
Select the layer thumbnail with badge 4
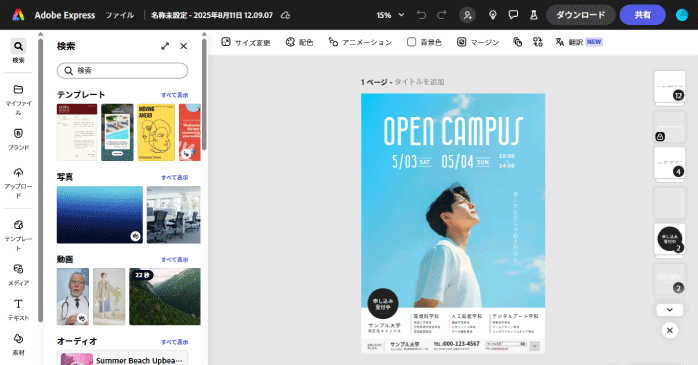pyautogui.click(x=670, y=163)
